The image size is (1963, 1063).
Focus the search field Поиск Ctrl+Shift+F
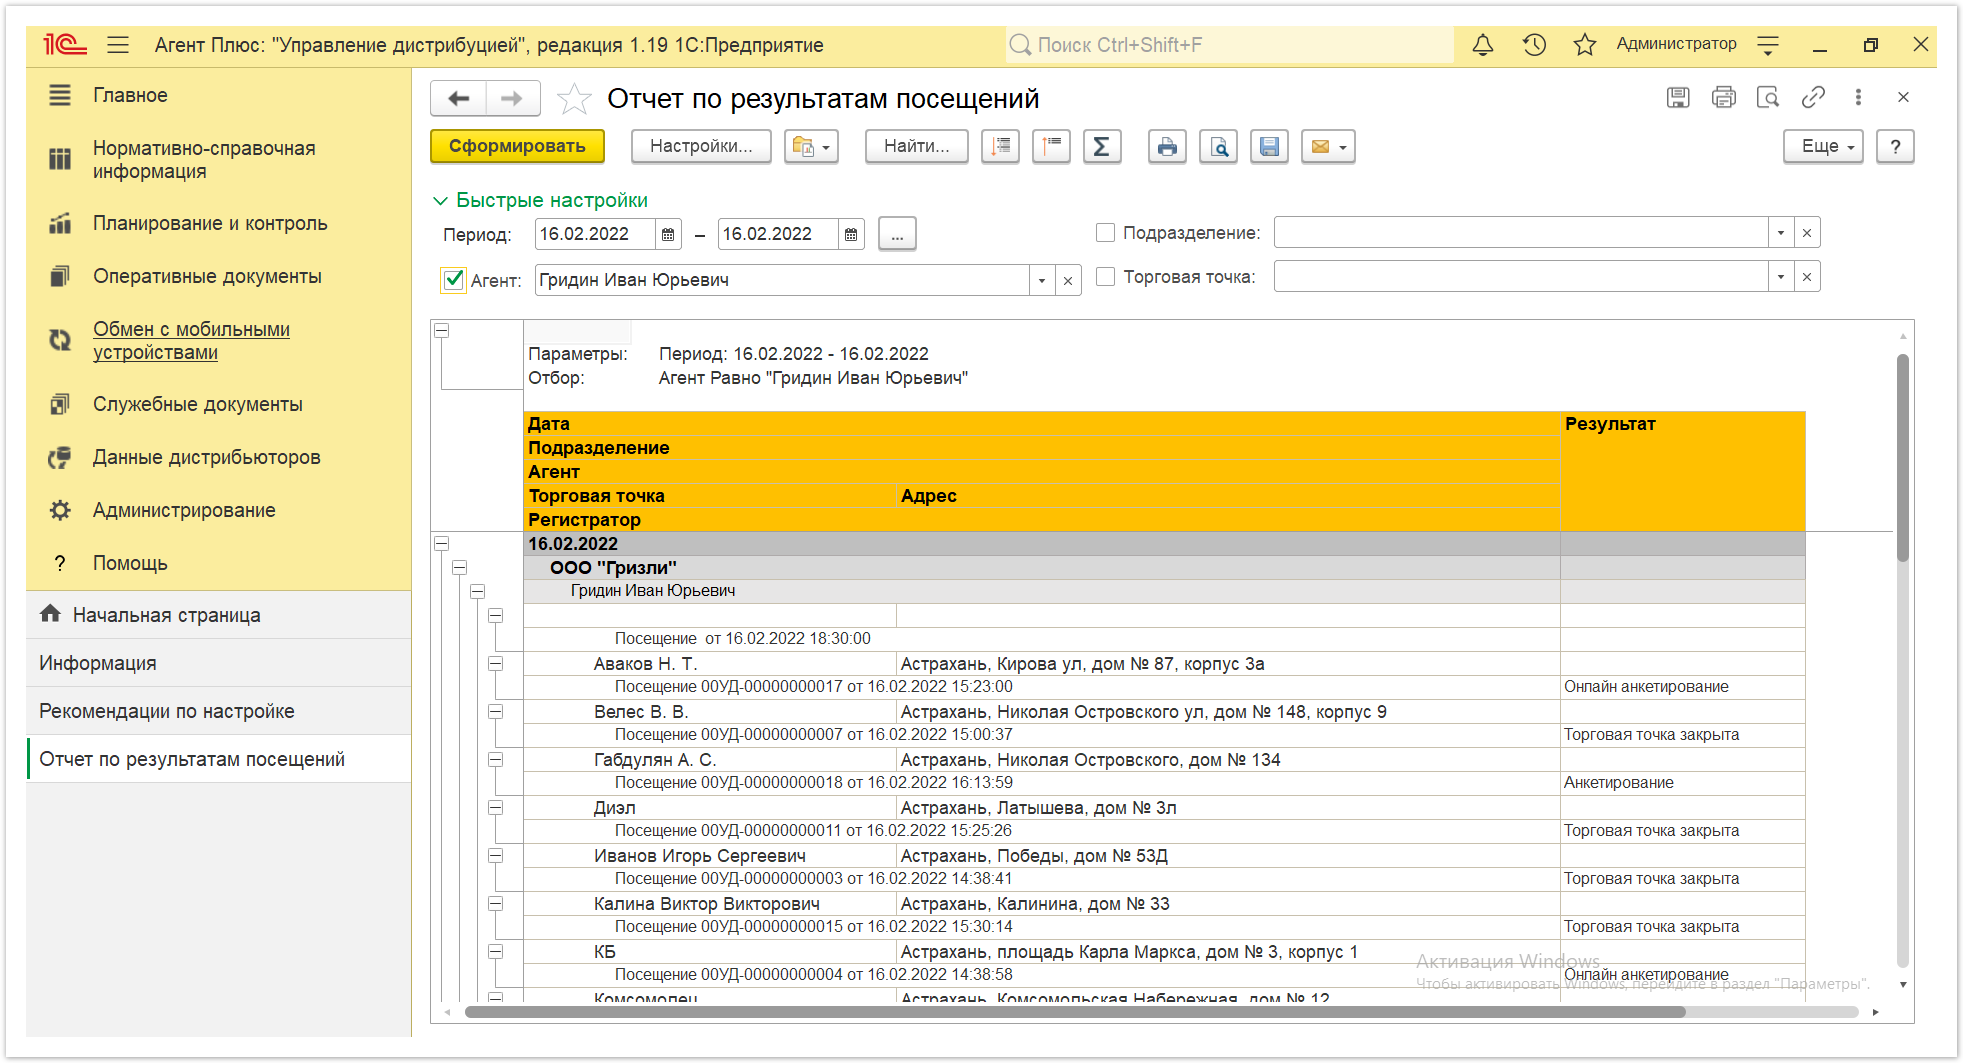1230,45
